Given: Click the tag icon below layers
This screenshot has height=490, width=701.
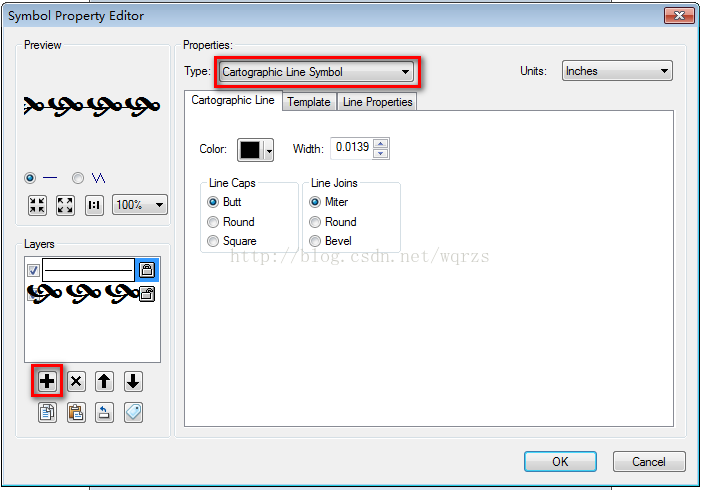Looking at the screenshot, I should (133, 412).
